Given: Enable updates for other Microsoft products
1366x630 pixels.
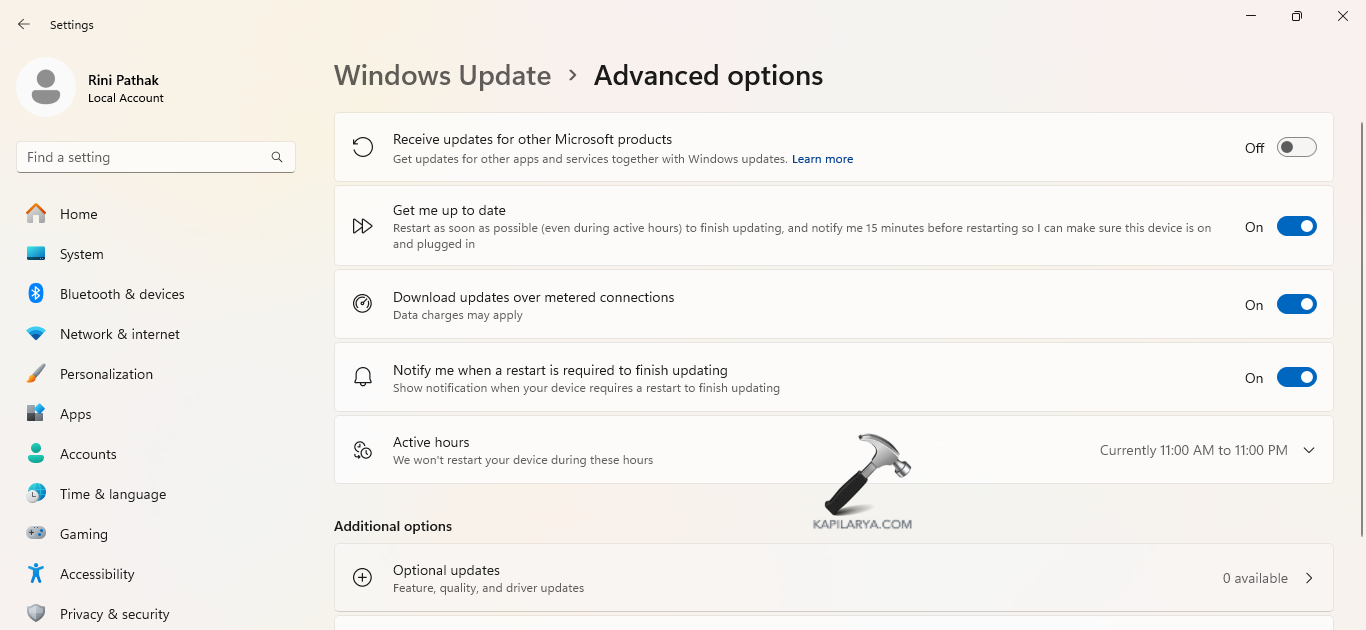Looking at the screenshot, I should [x=1296, y=148].
